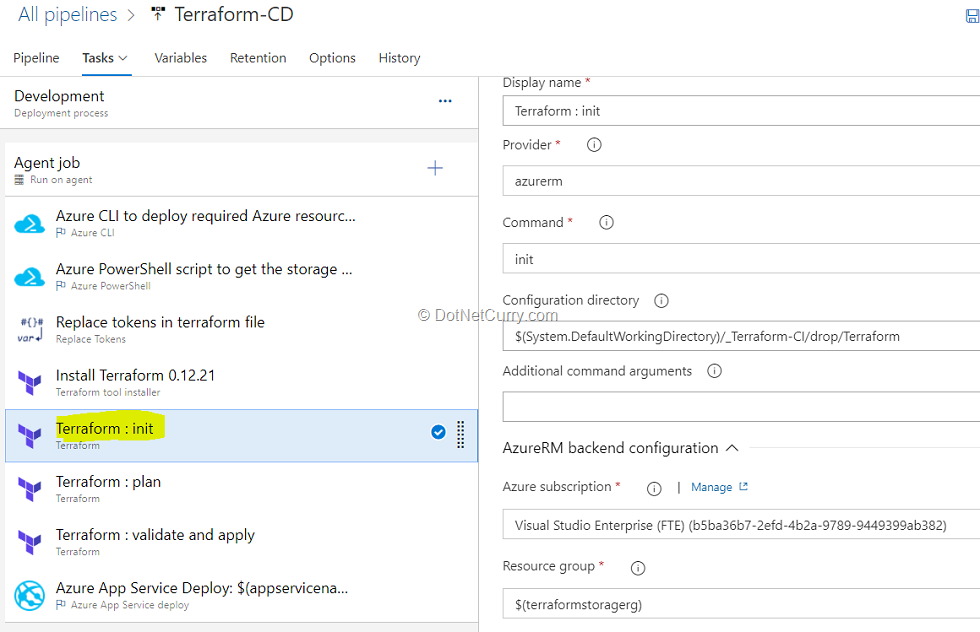Screen dimensions: 980x632
Task: Open the Azure subscription dropdown
Action: [741, 524]
